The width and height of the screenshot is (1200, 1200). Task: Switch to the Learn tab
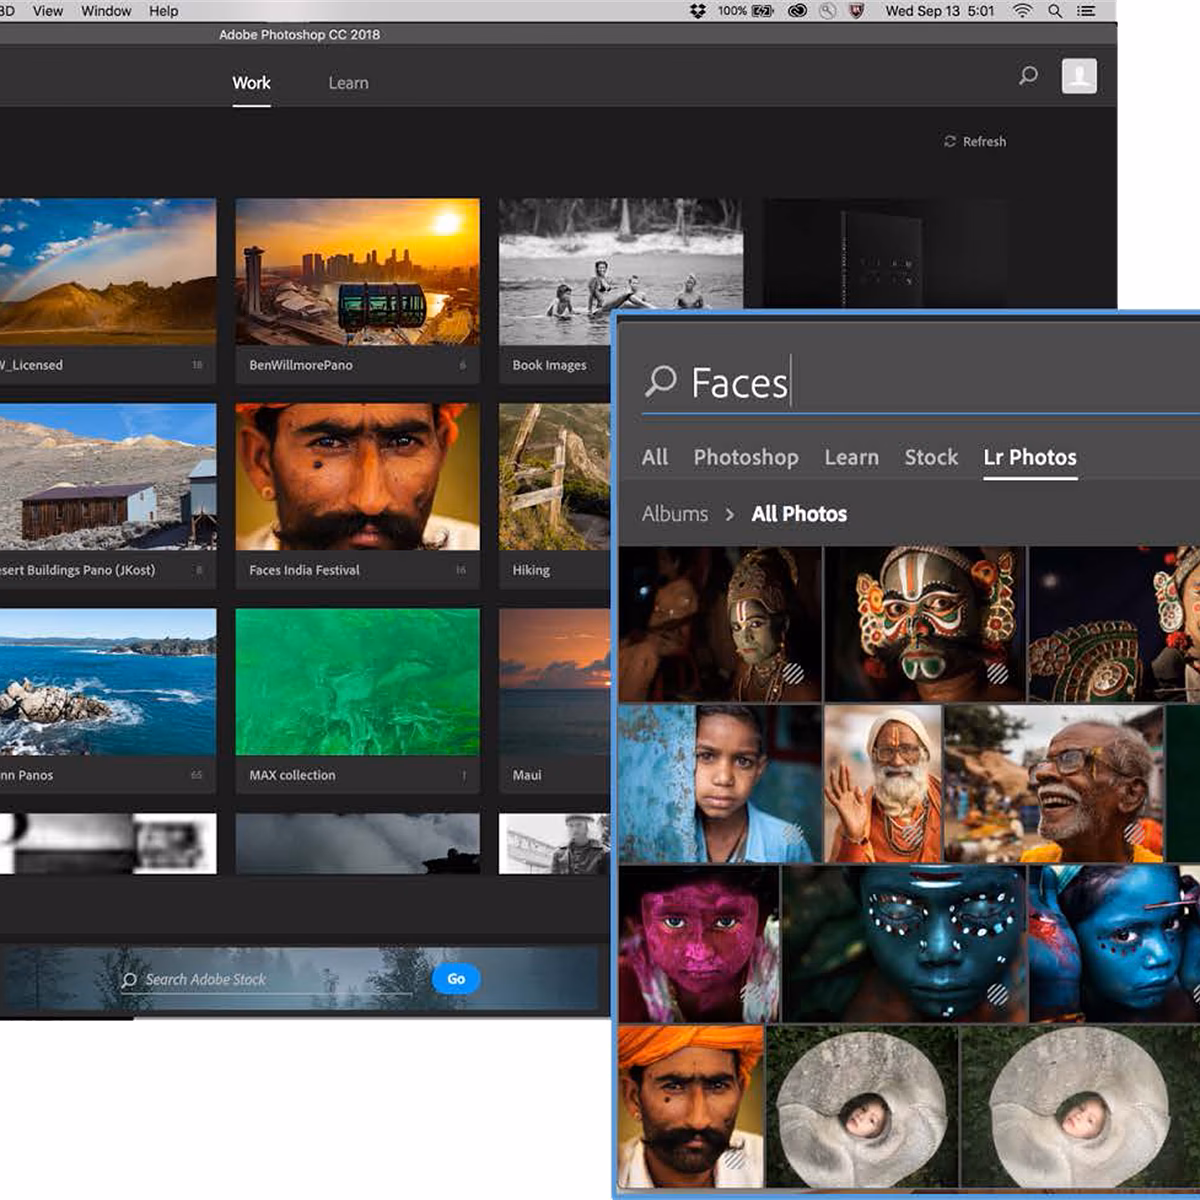tap(347, 83)
